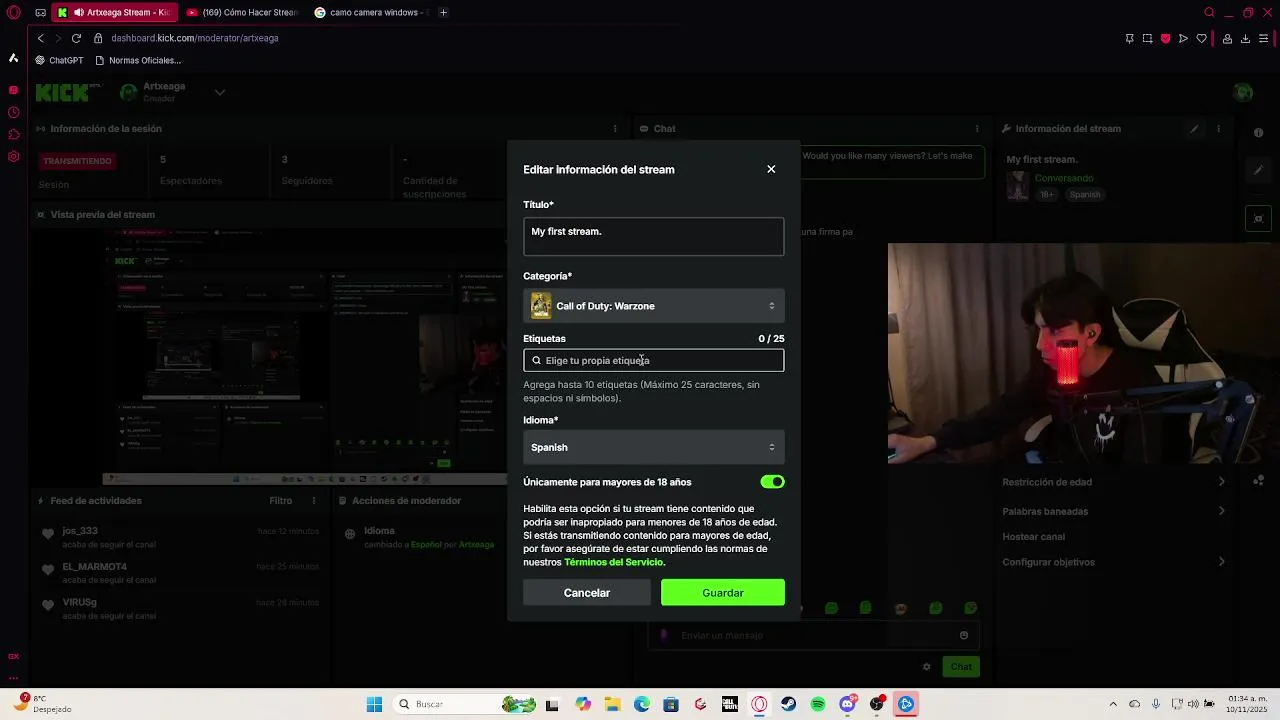
Task: Open Discord from the taskbar
Action: point(847,704)
